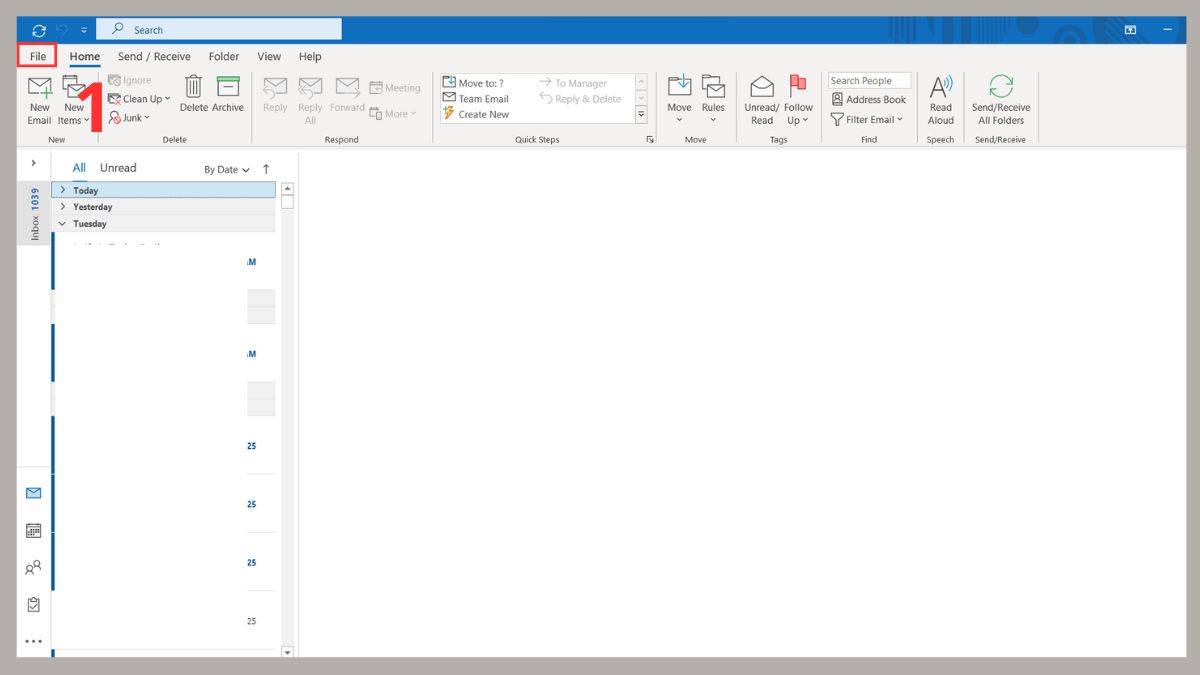The image size is (1200, 675).
Task: Switch to the View ribbon tab
Action: point(268,56)
